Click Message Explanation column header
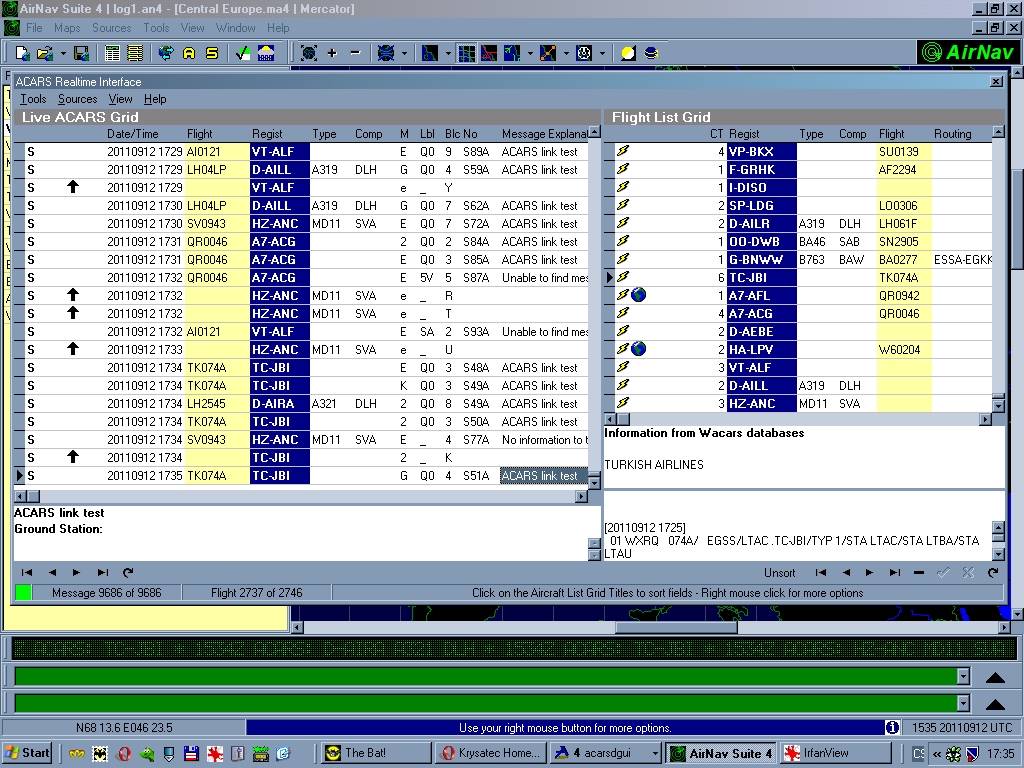Screen dimensions: 1024x768 [544, 134]
